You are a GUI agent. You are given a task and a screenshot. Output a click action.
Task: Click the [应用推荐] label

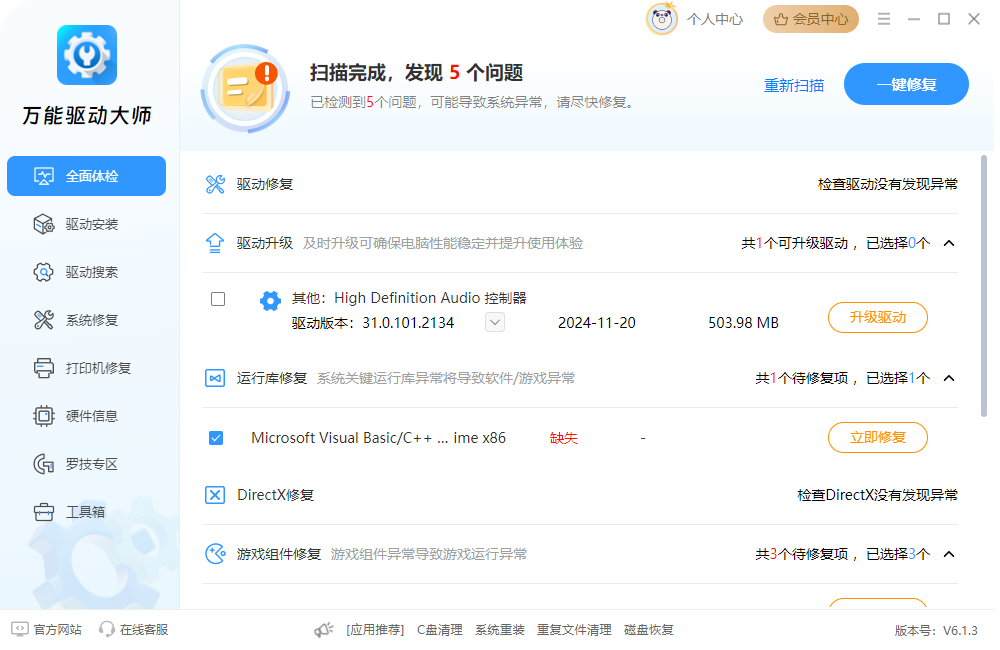[375, 630]
